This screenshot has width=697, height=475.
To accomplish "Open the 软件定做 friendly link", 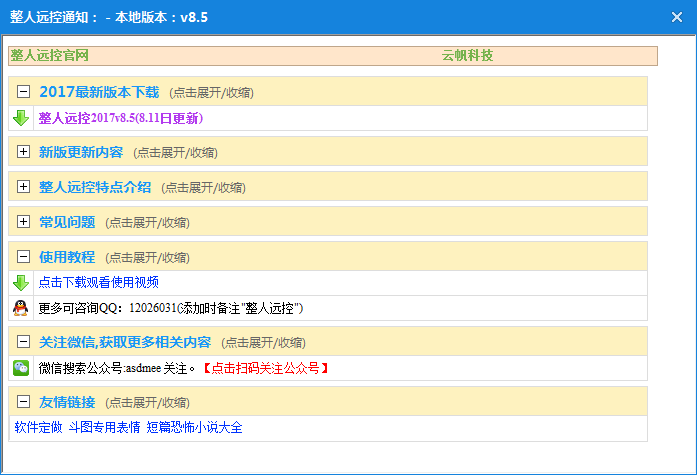I will 38,428.
